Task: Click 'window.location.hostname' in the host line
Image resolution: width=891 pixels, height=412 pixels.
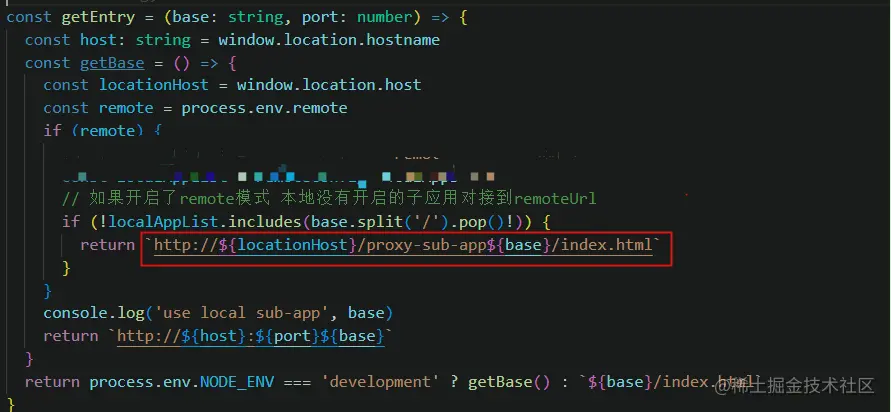Action: tap(329, 40)
